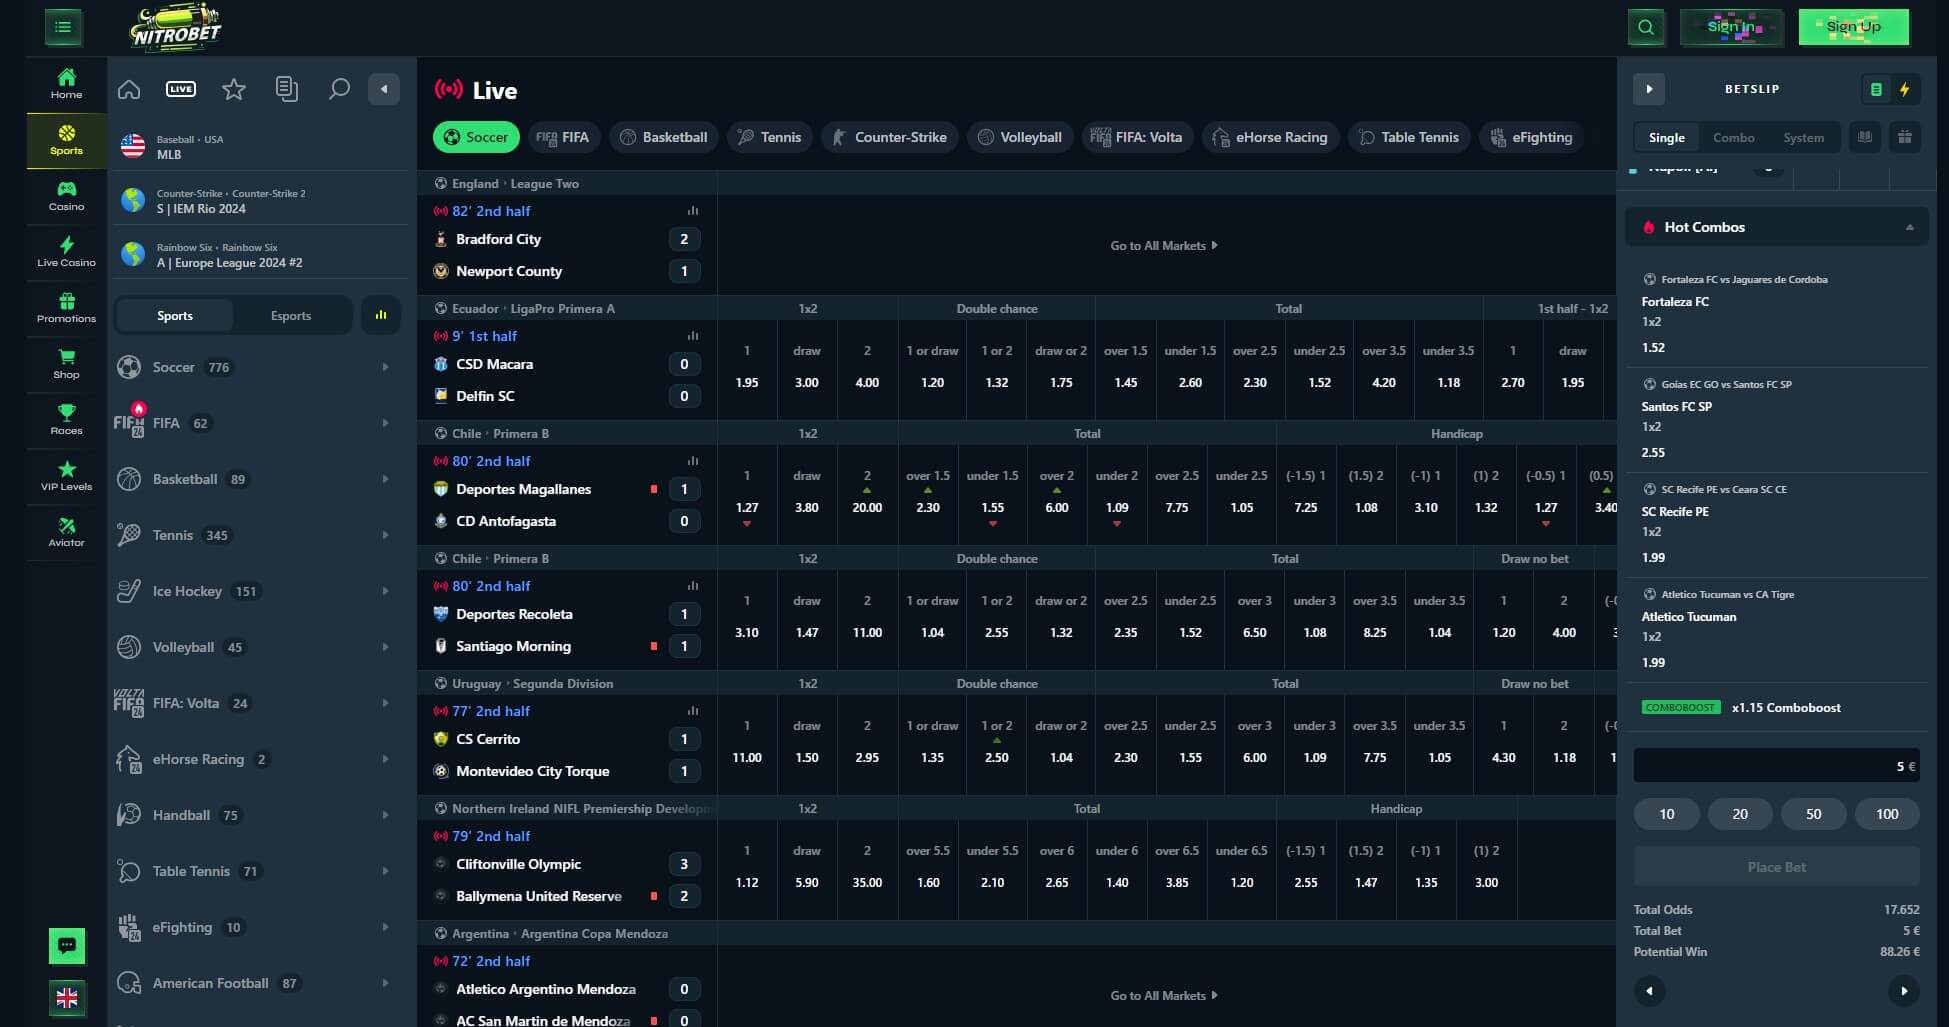Open Bradford City match statistics icon
This screenshot has height=1027, width=1949.
(x=693, y=211)
